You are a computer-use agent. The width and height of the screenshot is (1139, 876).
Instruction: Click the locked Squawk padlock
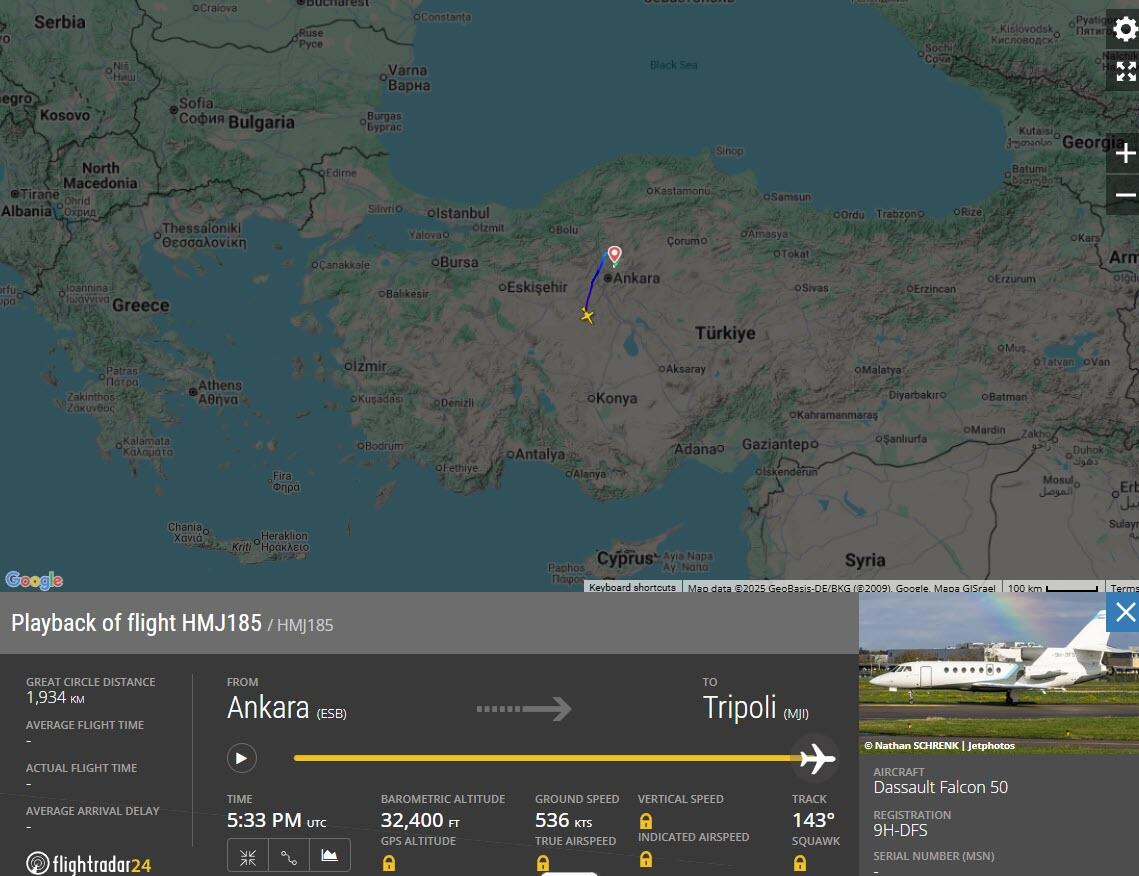[x=800, y=863]
